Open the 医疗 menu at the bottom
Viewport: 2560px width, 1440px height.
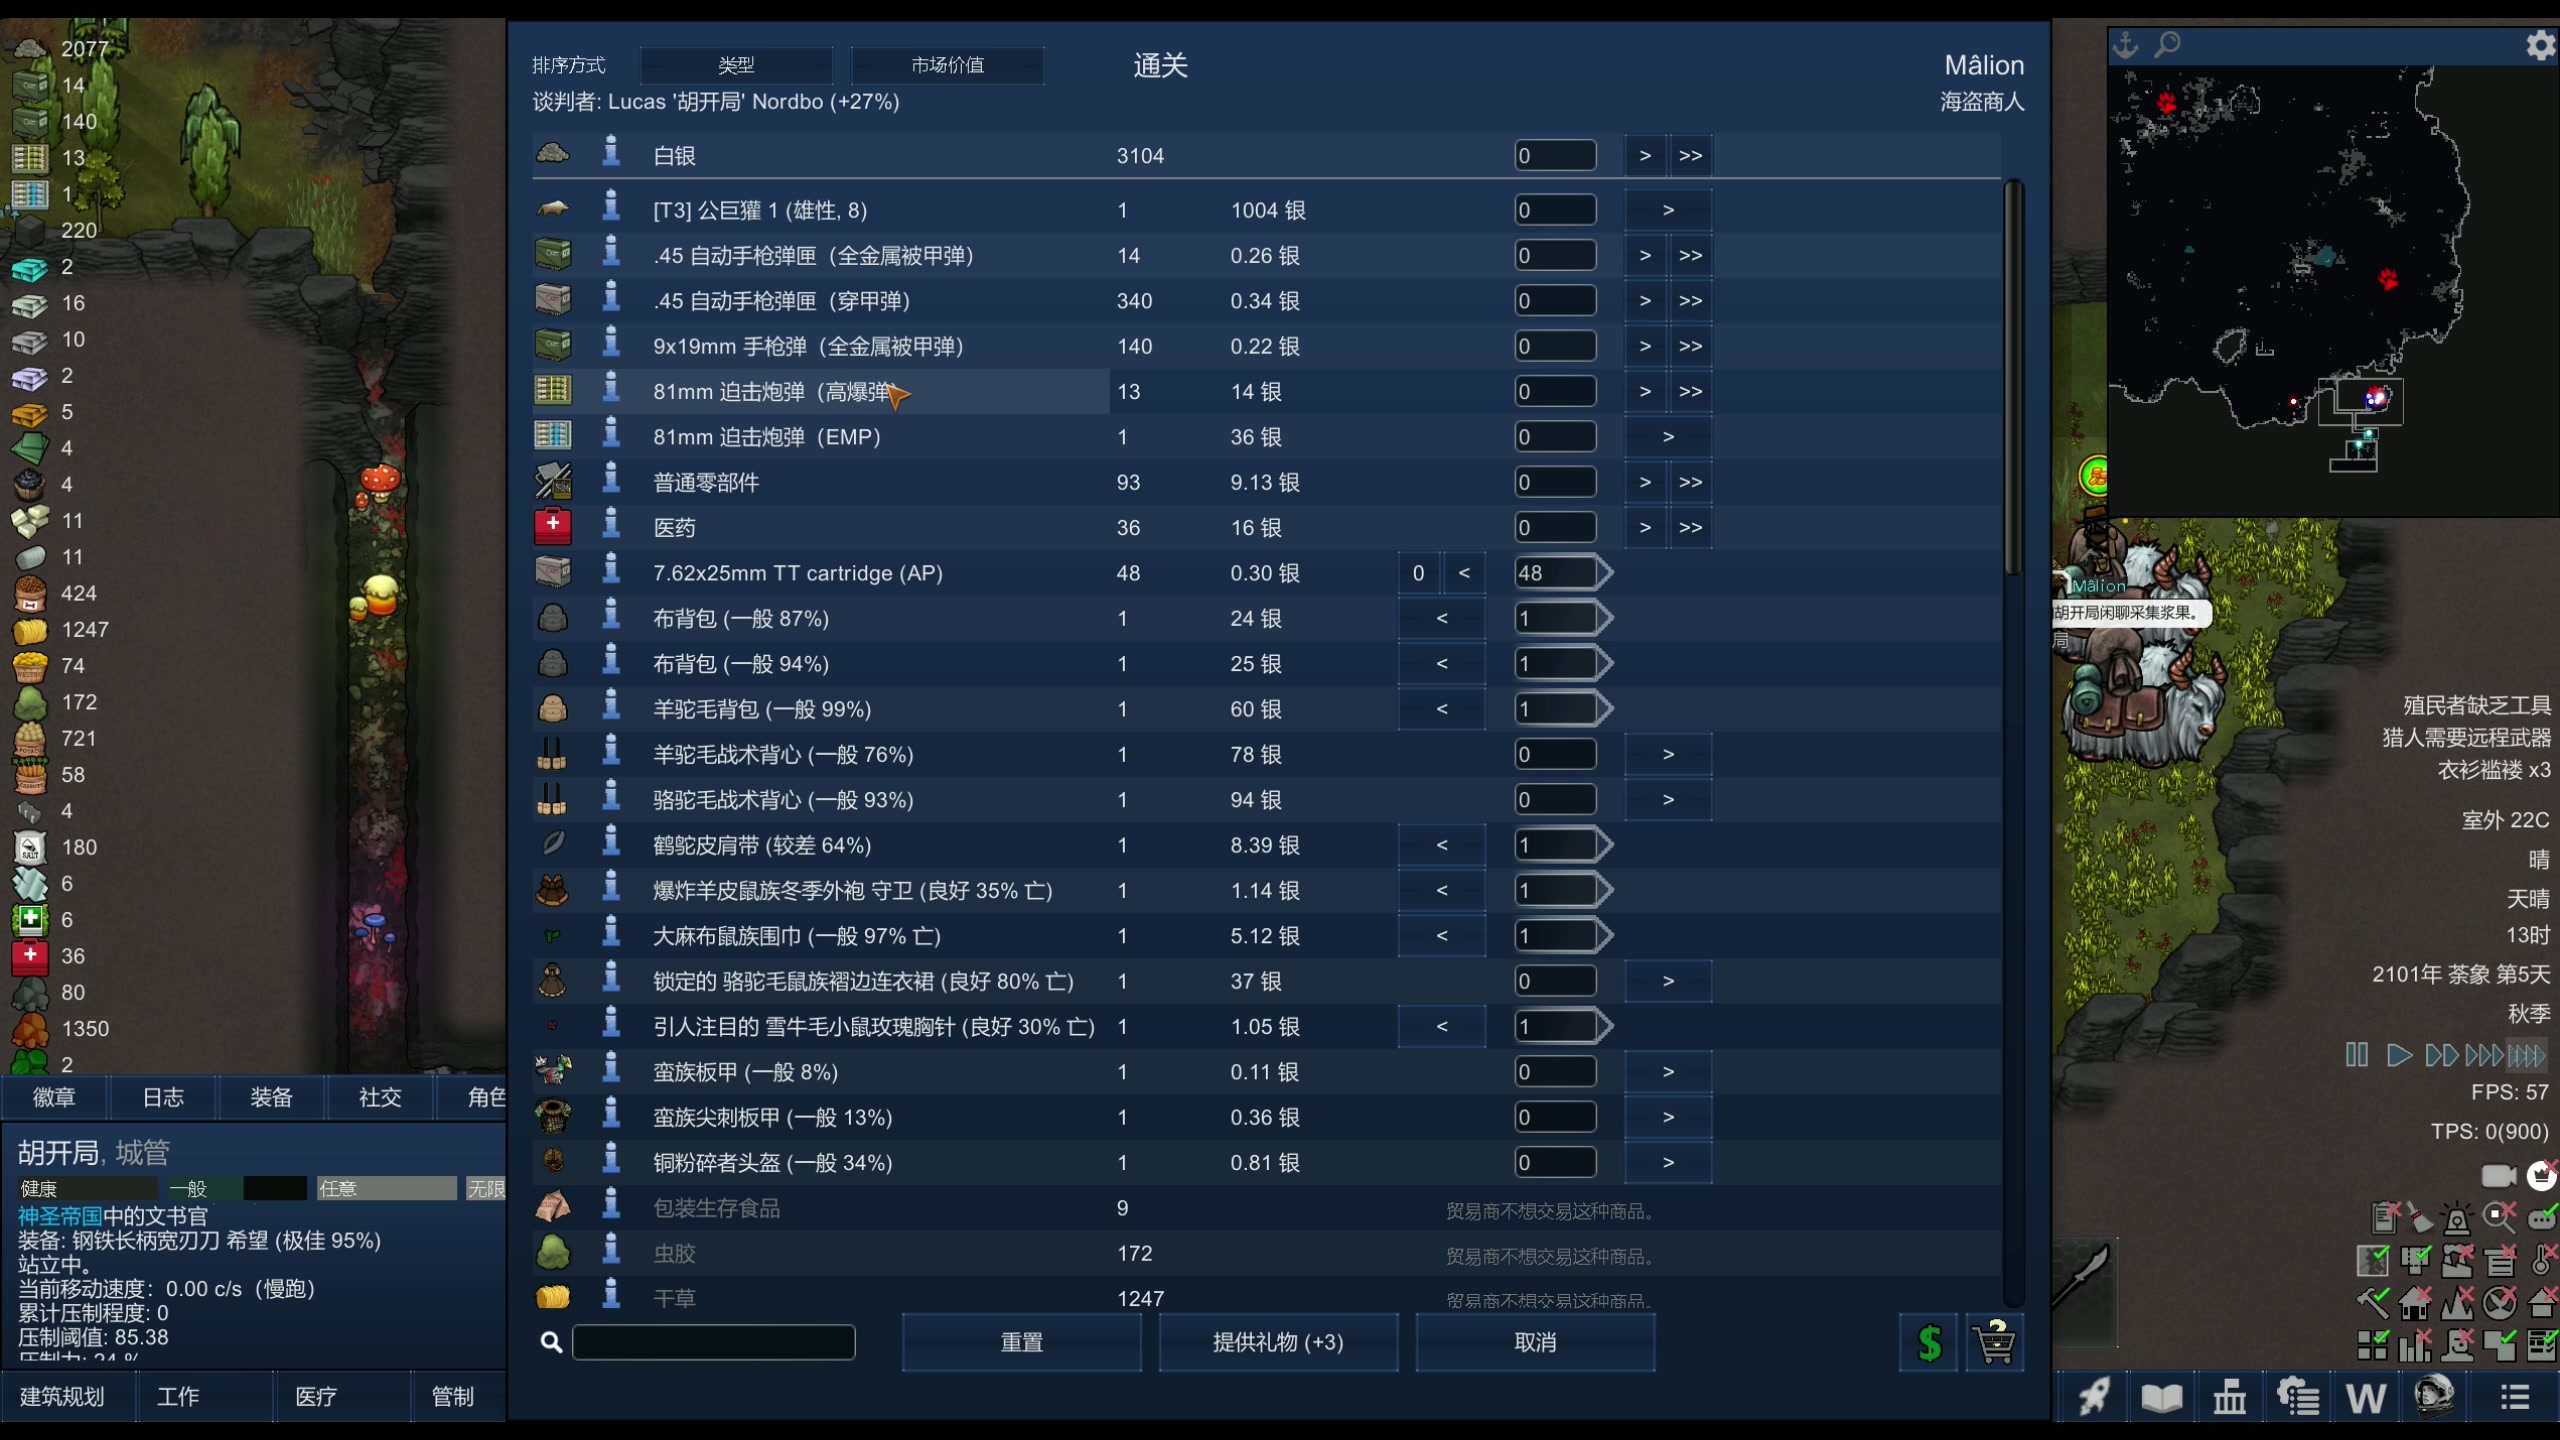pos(316,1396)
